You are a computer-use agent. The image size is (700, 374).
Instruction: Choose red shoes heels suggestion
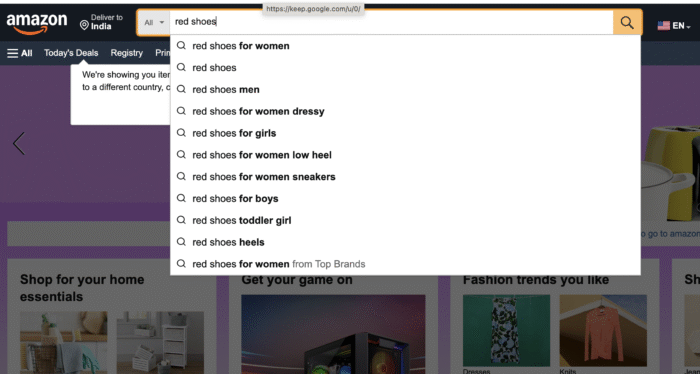pos(405,243)
